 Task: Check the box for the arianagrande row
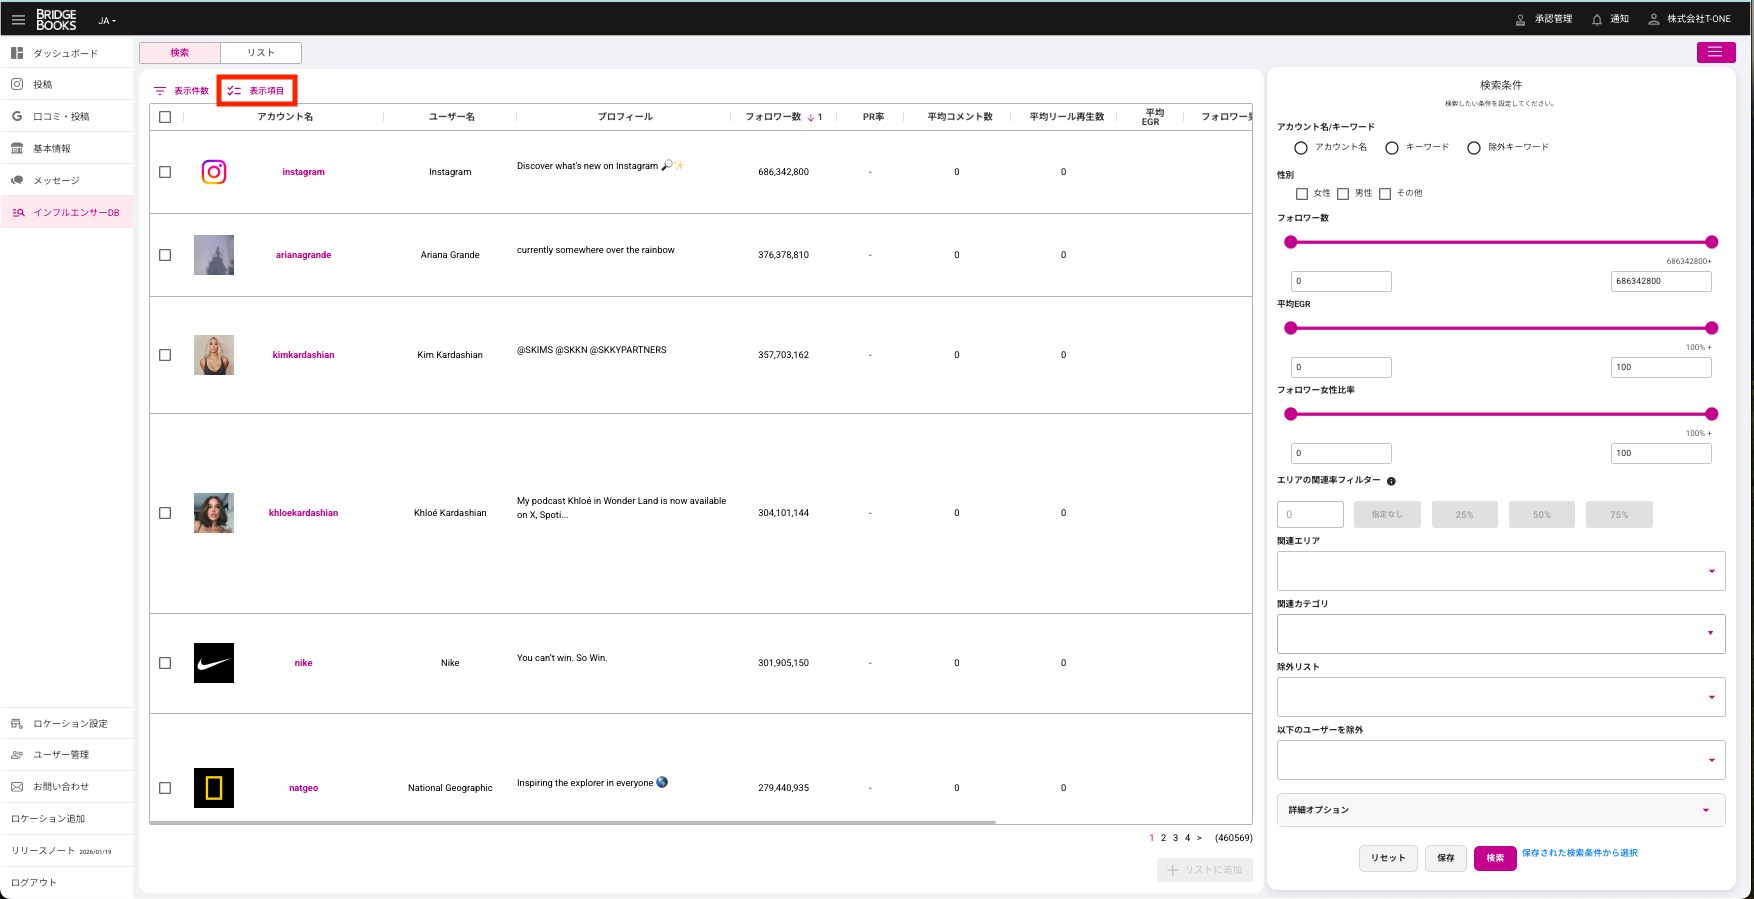tap(165, 255)
